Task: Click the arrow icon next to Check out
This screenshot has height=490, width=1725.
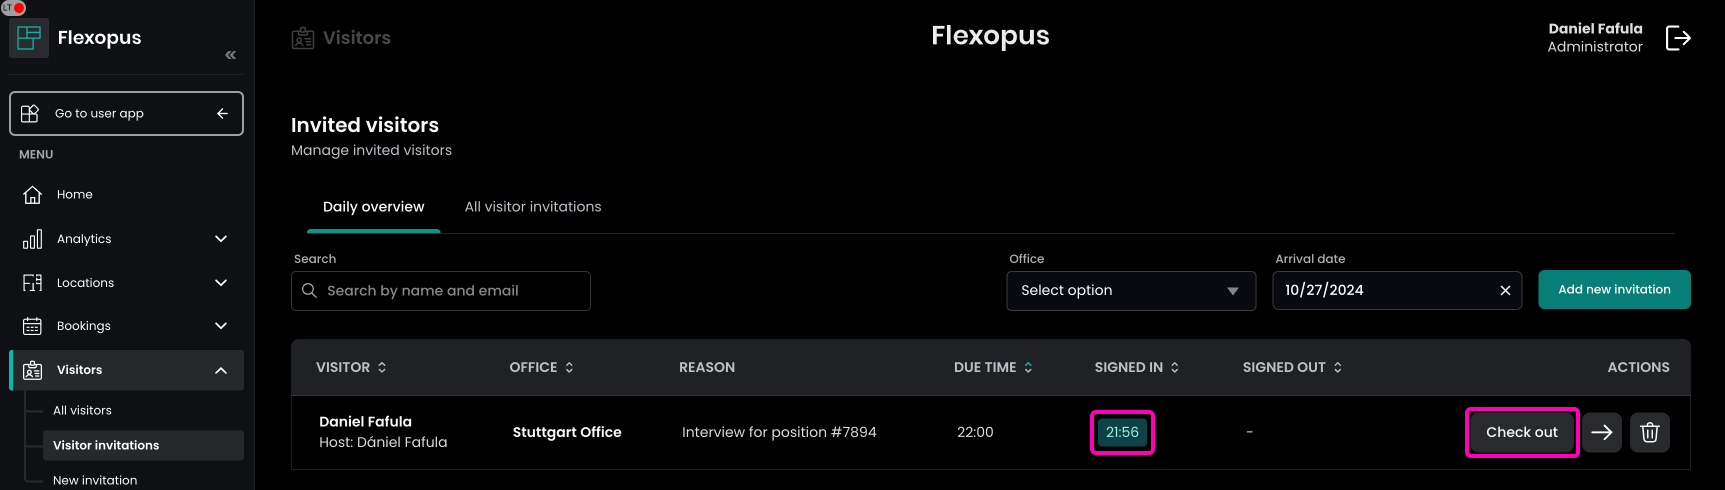Action: click(1601, 432)
